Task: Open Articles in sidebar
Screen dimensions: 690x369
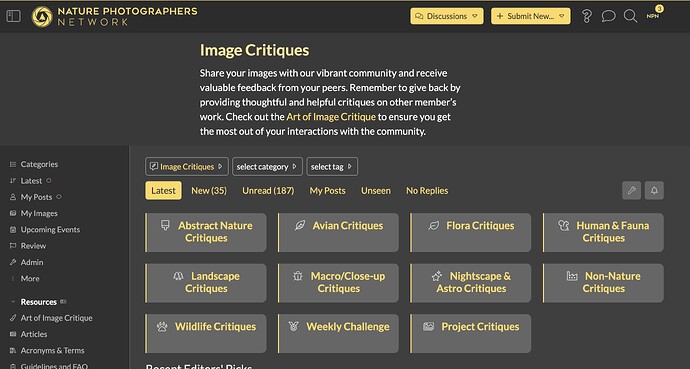Action: (x=33, y=334)
